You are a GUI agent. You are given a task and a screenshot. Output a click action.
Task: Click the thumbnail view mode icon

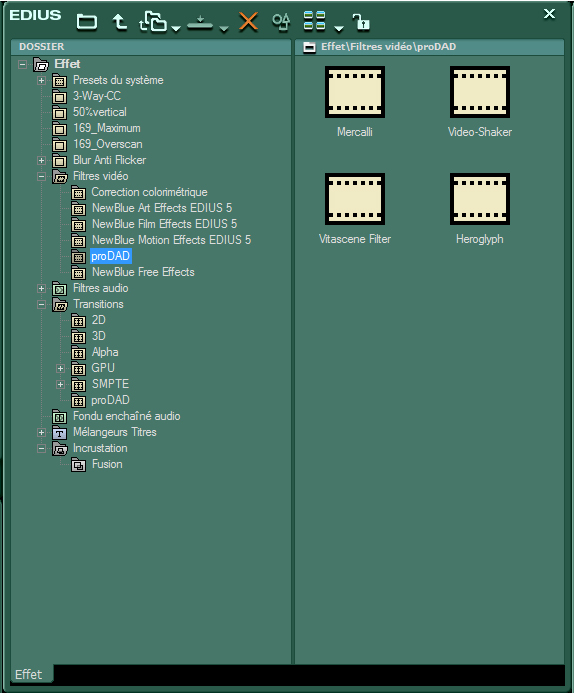click(314, 21)
